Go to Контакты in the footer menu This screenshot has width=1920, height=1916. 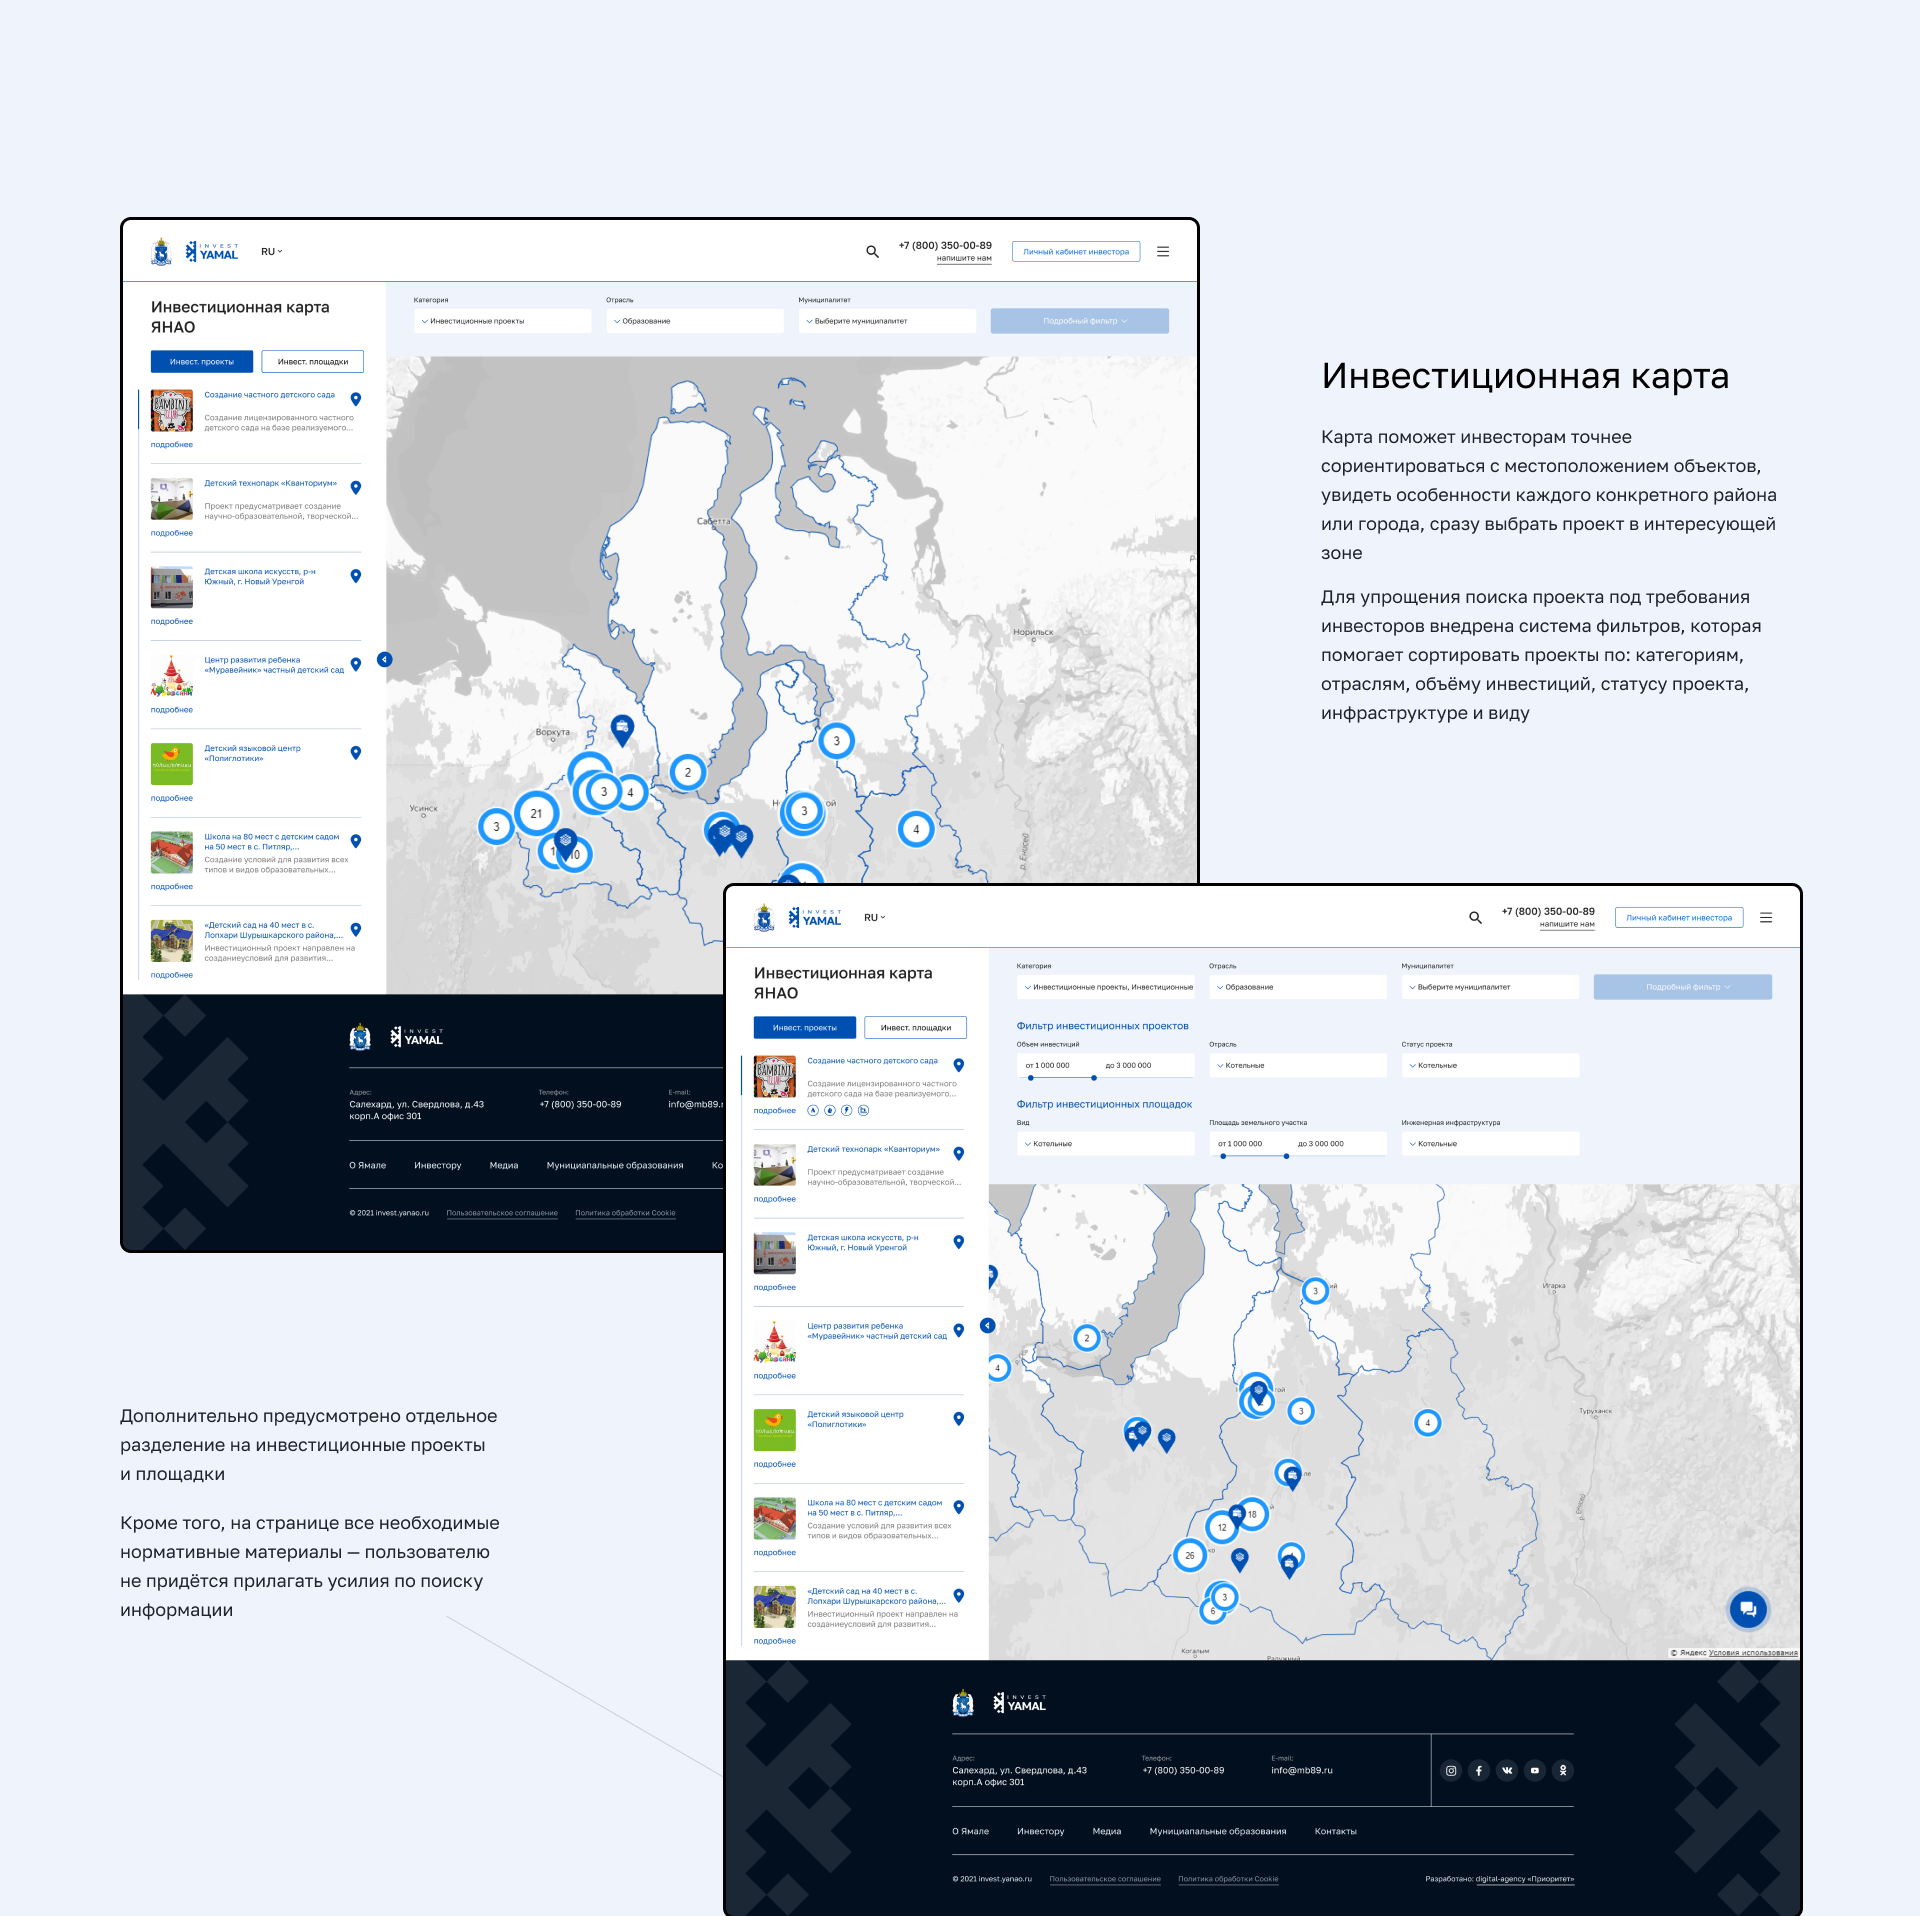point(1335,1832)
